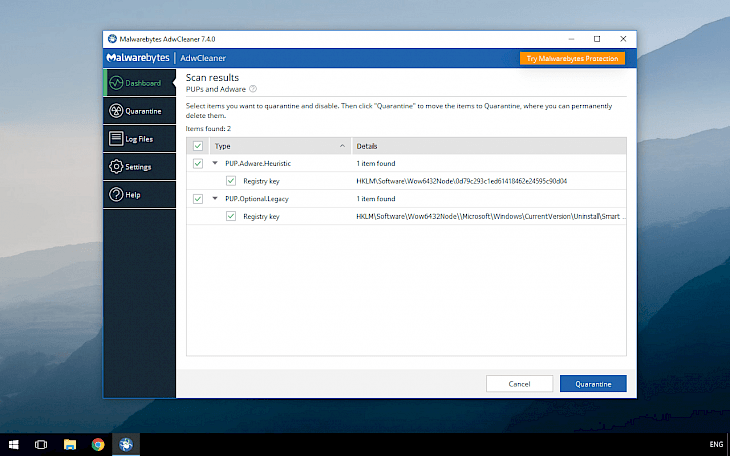Screen dimensions: 730x456
Task: Click the CurrentVersion\Uninstall registry path
Action: tap(491, 217)
